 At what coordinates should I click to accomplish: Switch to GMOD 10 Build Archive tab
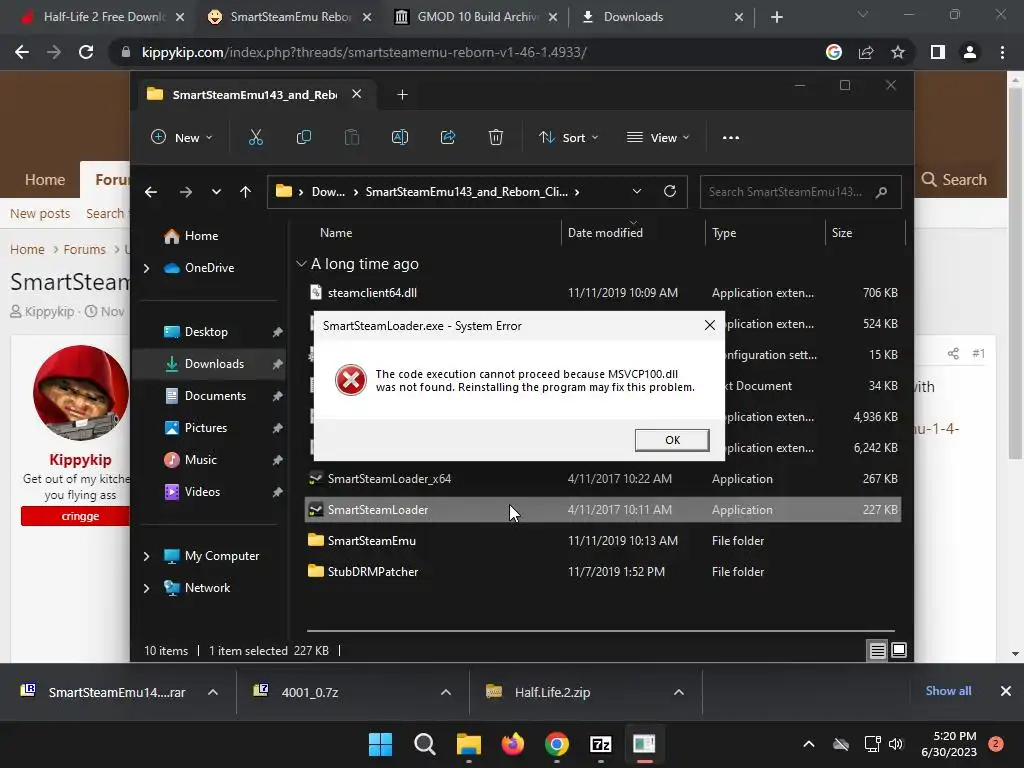click(475, 17)
